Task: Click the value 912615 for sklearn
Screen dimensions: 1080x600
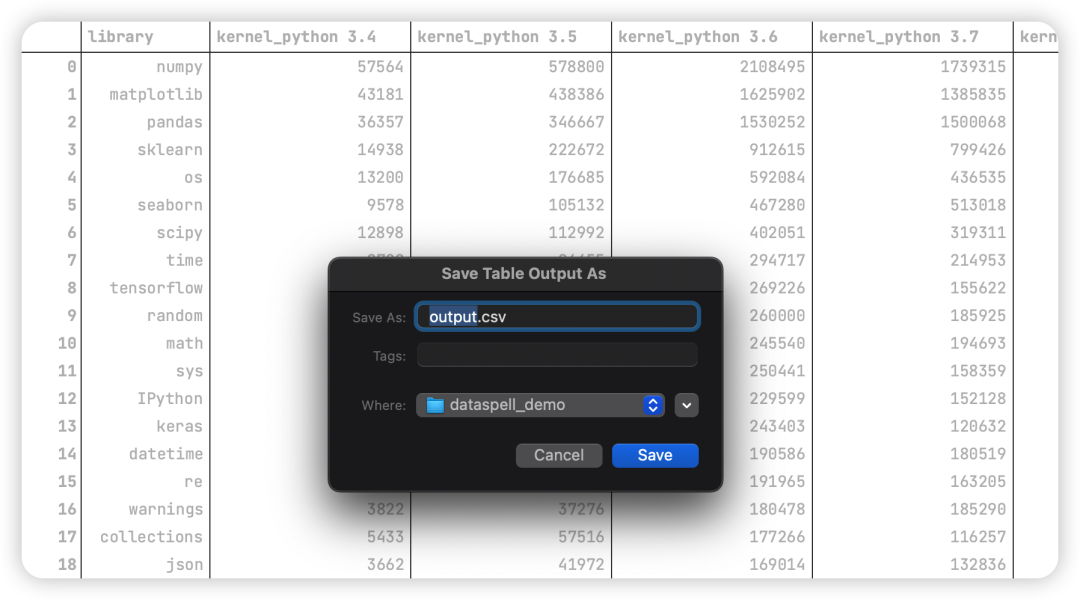Action: [x=777, y=149]
